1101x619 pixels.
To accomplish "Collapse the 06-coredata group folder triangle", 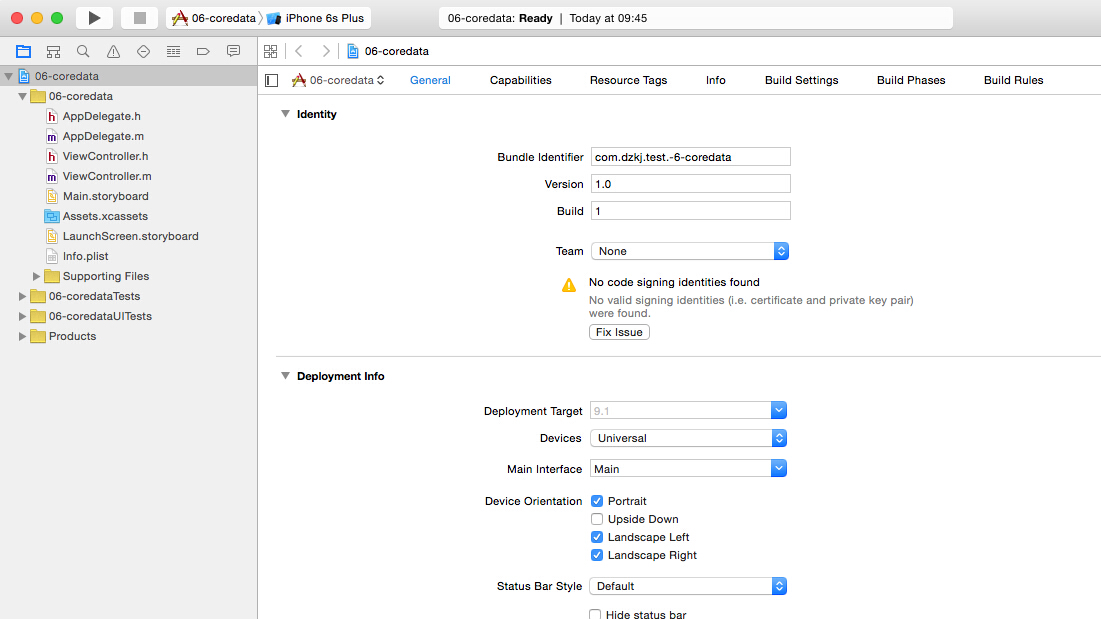I will [22, 96].
